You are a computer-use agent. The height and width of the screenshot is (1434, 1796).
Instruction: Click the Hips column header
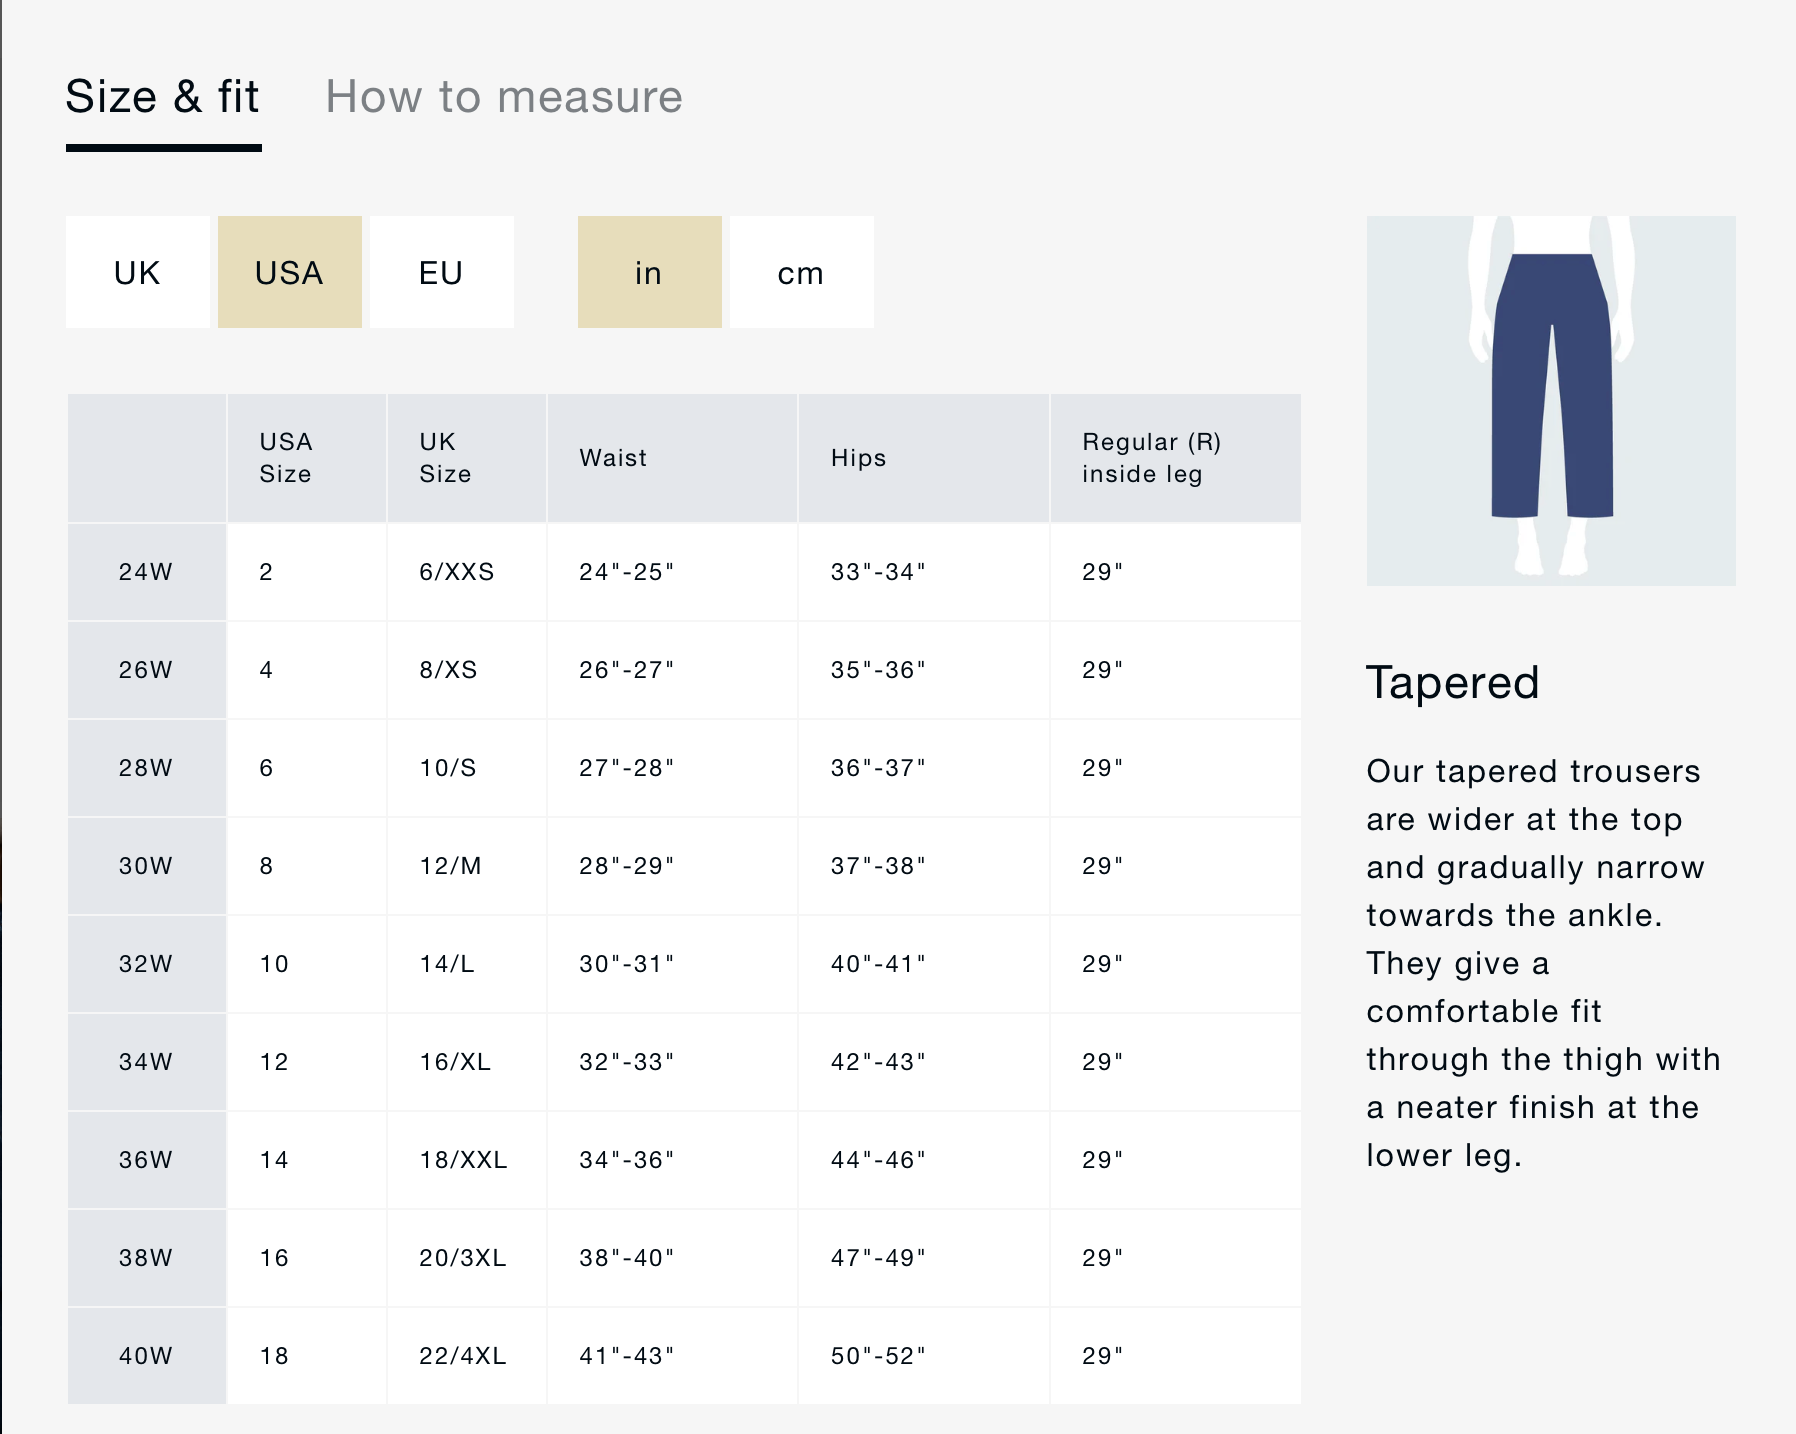pyautogui.click(x=858, y=458)
